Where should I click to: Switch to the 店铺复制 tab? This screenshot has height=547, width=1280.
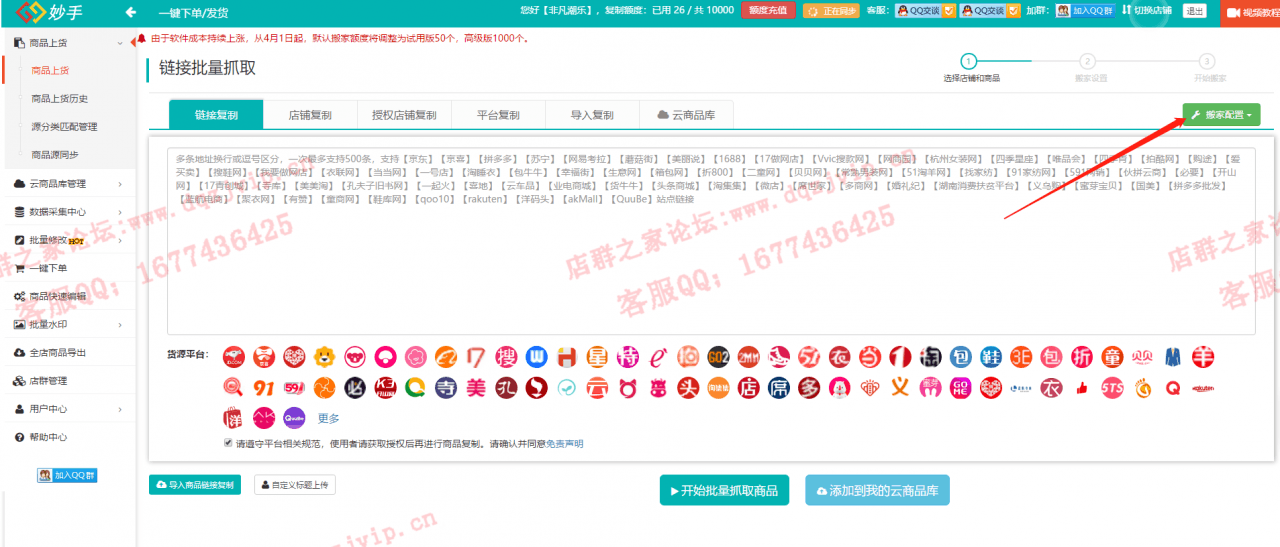click(310, 115)
